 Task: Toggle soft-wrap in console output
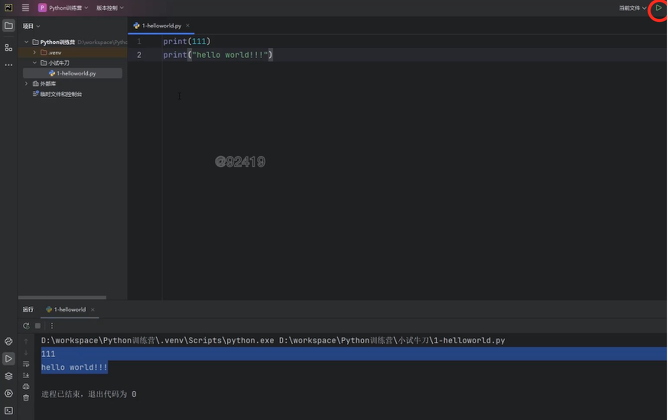(26, 364)
